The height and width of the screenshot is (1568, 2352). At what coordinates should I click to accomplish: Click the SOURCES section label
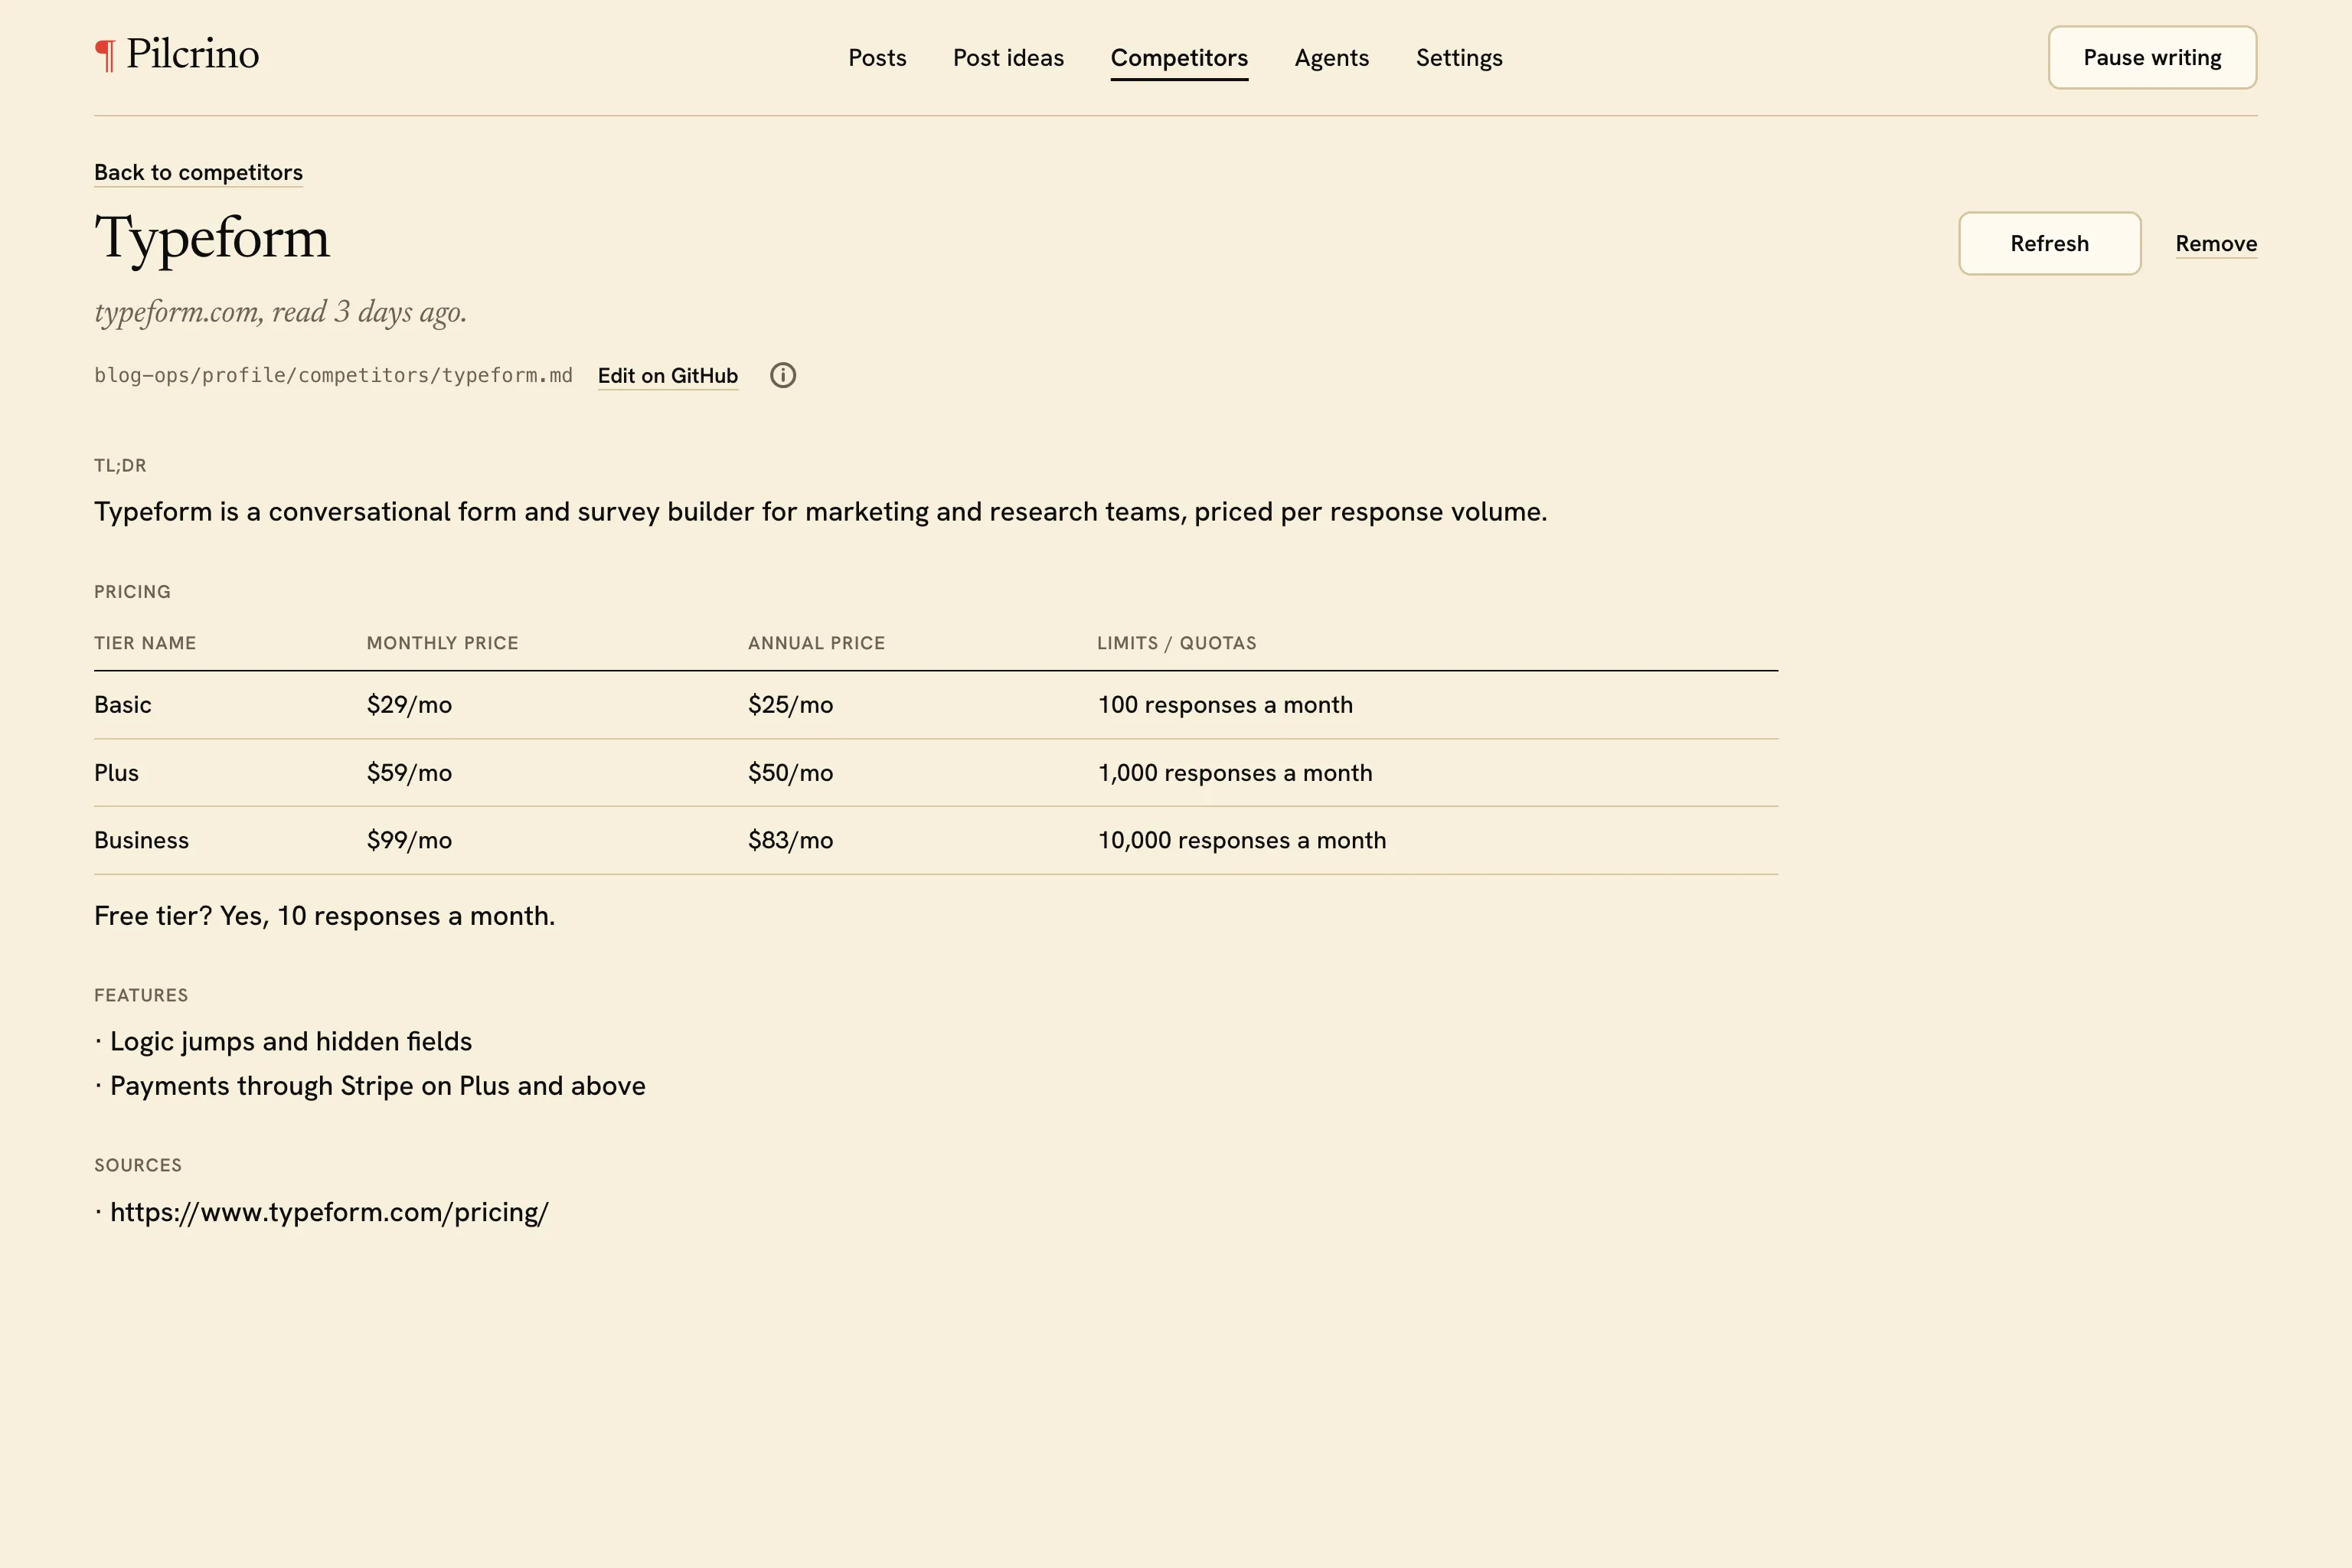click(x=138, y=1166)
